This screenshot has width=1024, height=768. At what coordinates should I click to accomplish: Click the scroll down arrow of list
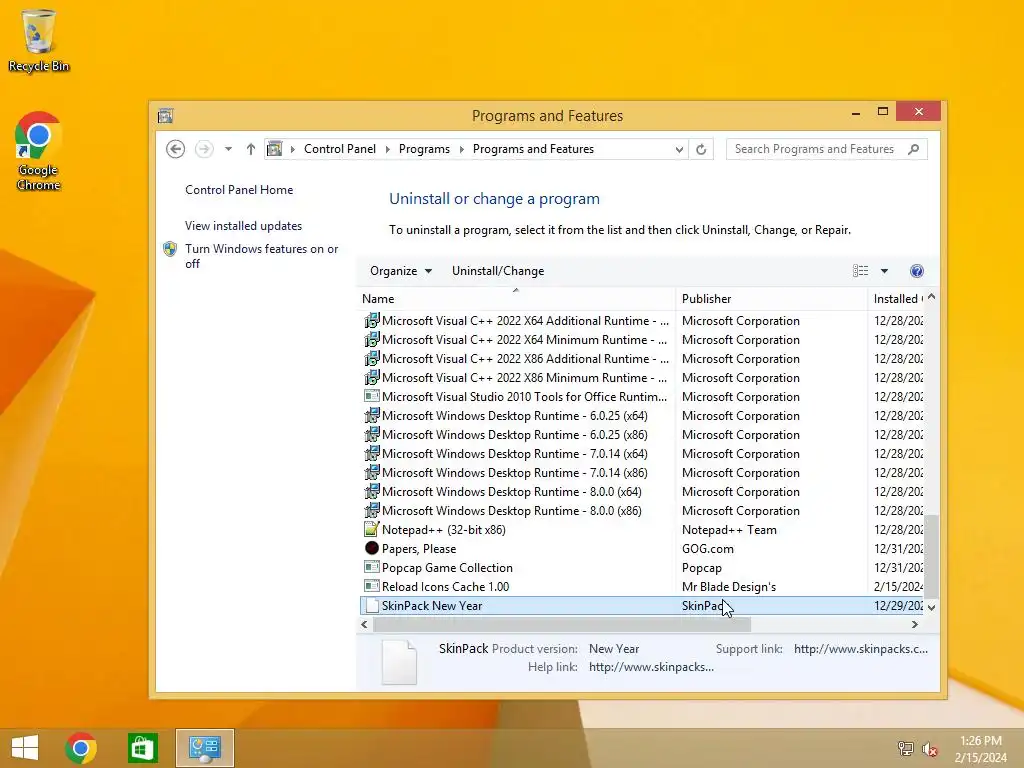pos(931,607)
